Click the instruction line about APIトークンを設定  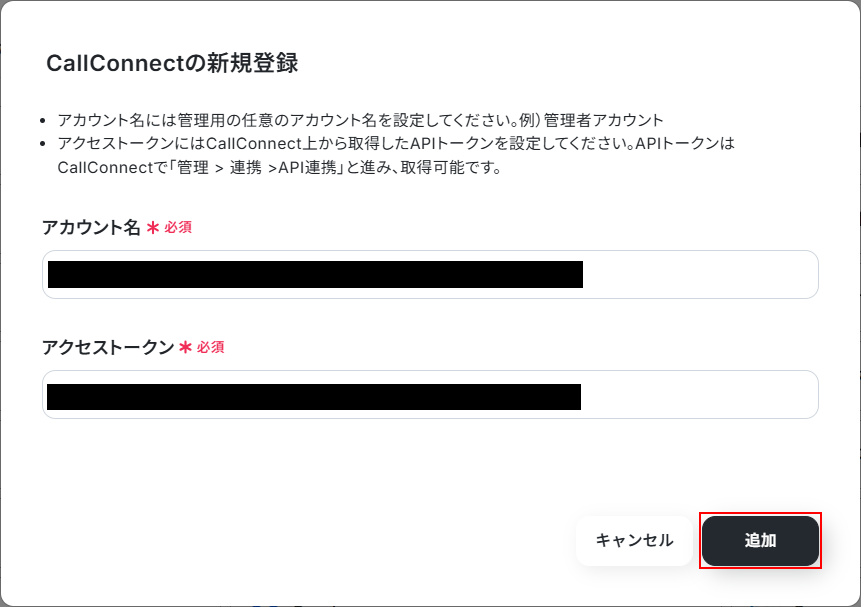(x=395, y=155)
